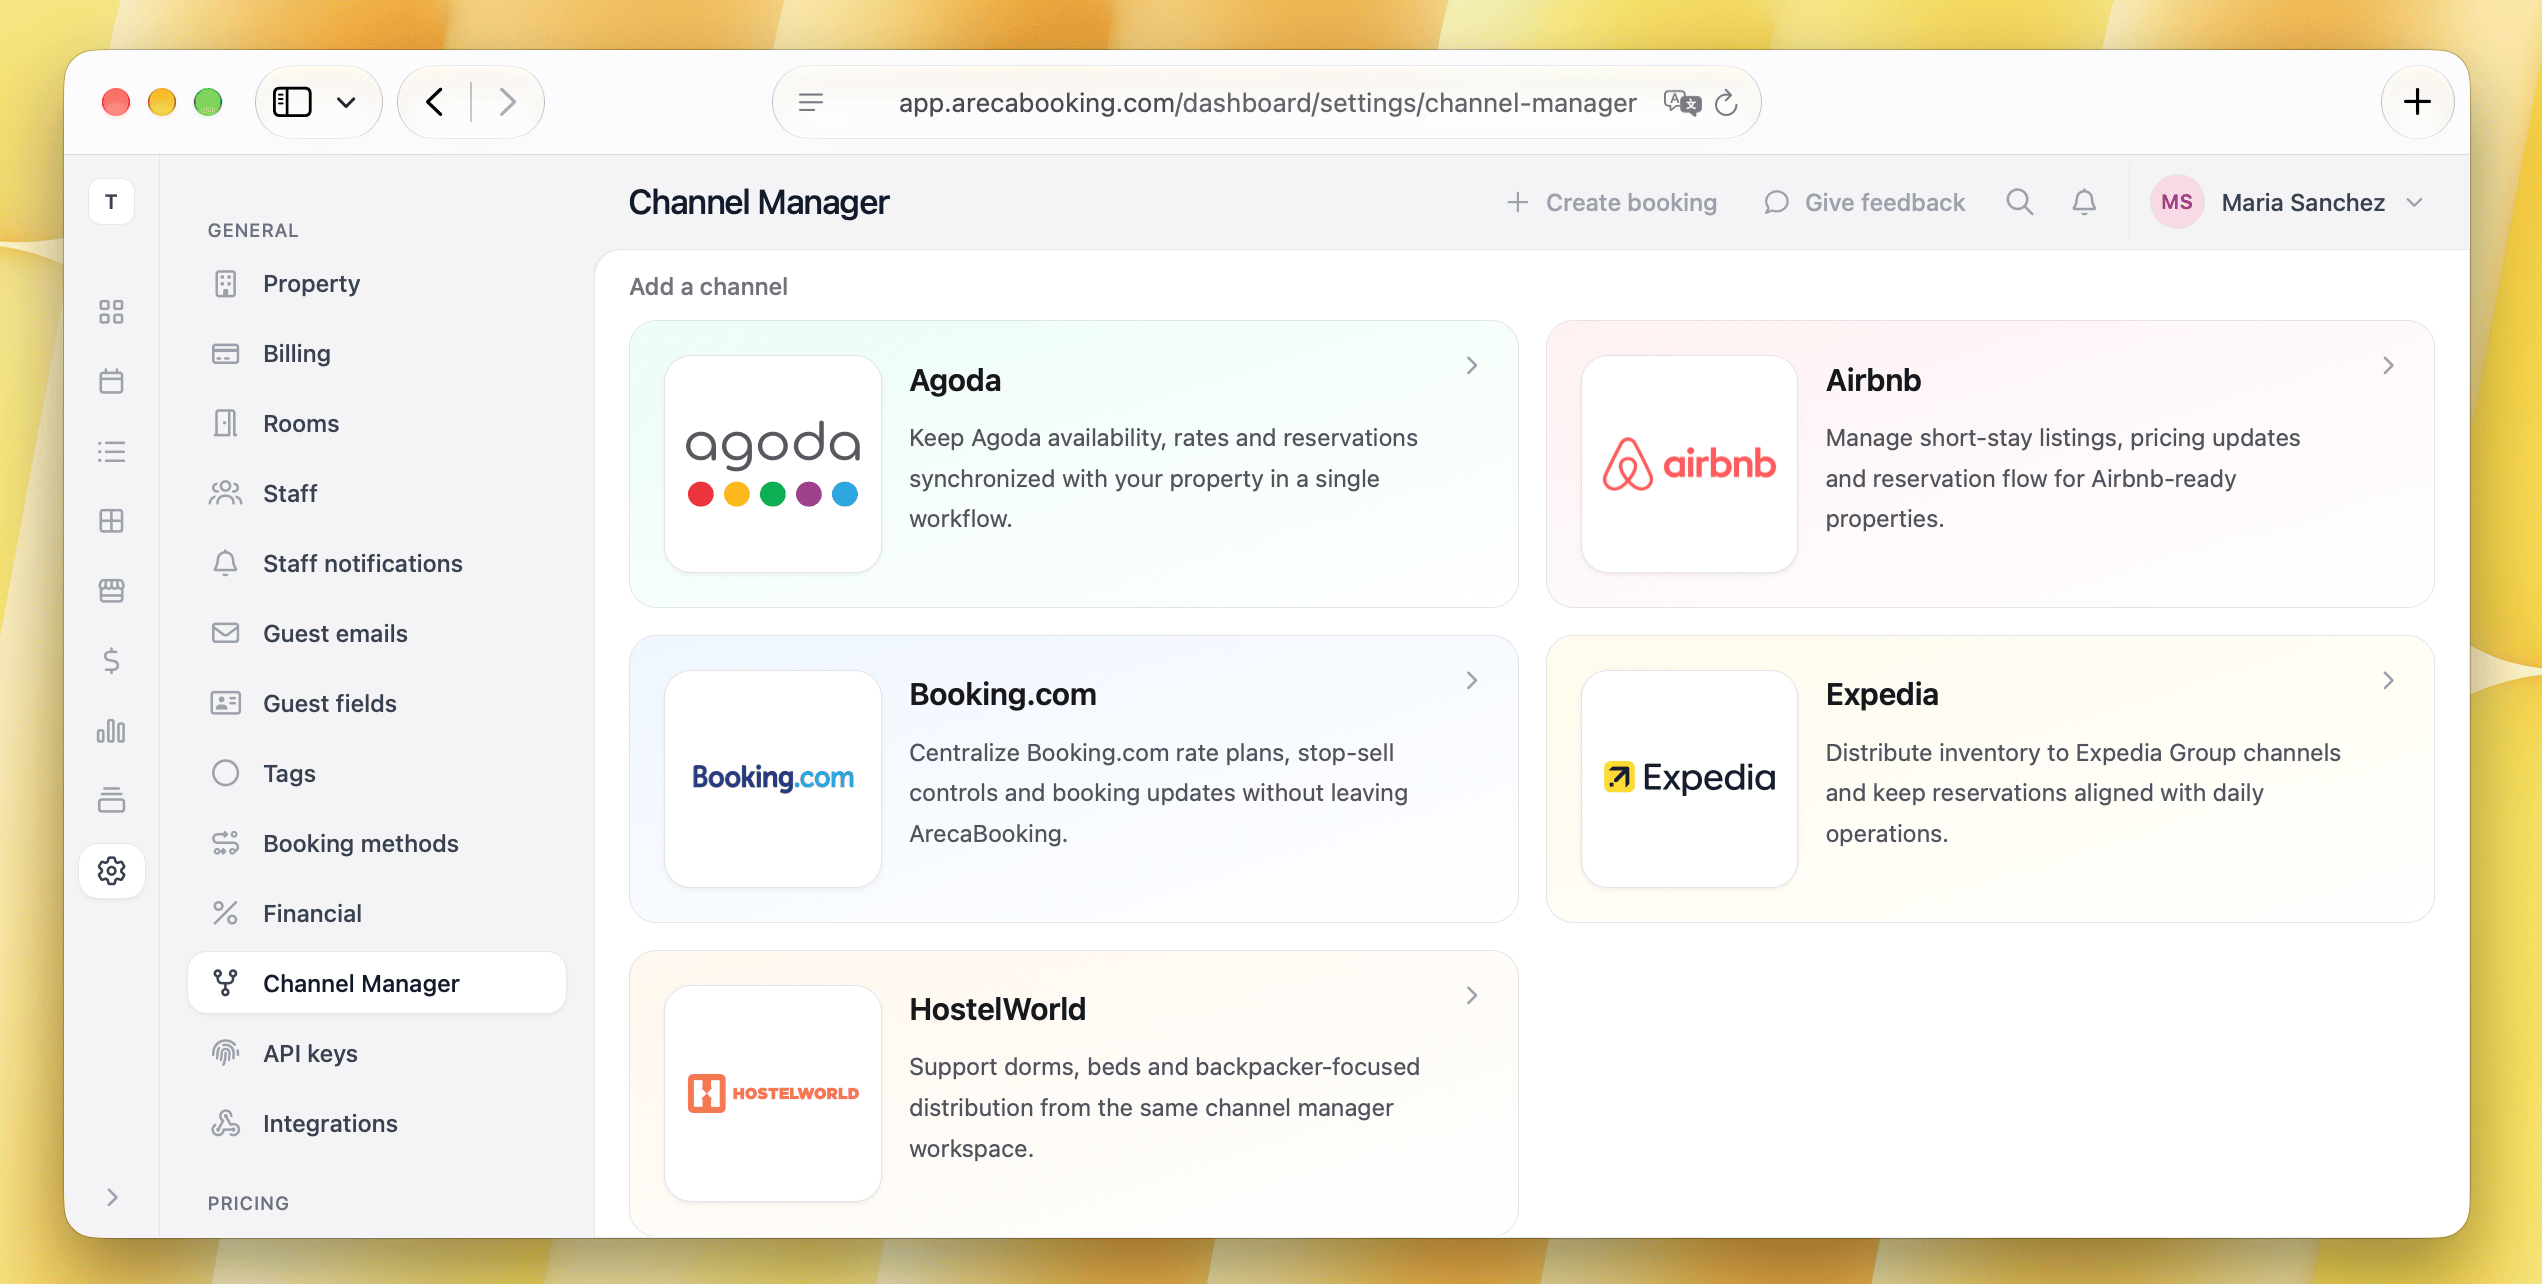Click the Booking.com logo thumbnail
Image resolution: width=2542 pixels, height=1284 pixels.
[773, 779]
